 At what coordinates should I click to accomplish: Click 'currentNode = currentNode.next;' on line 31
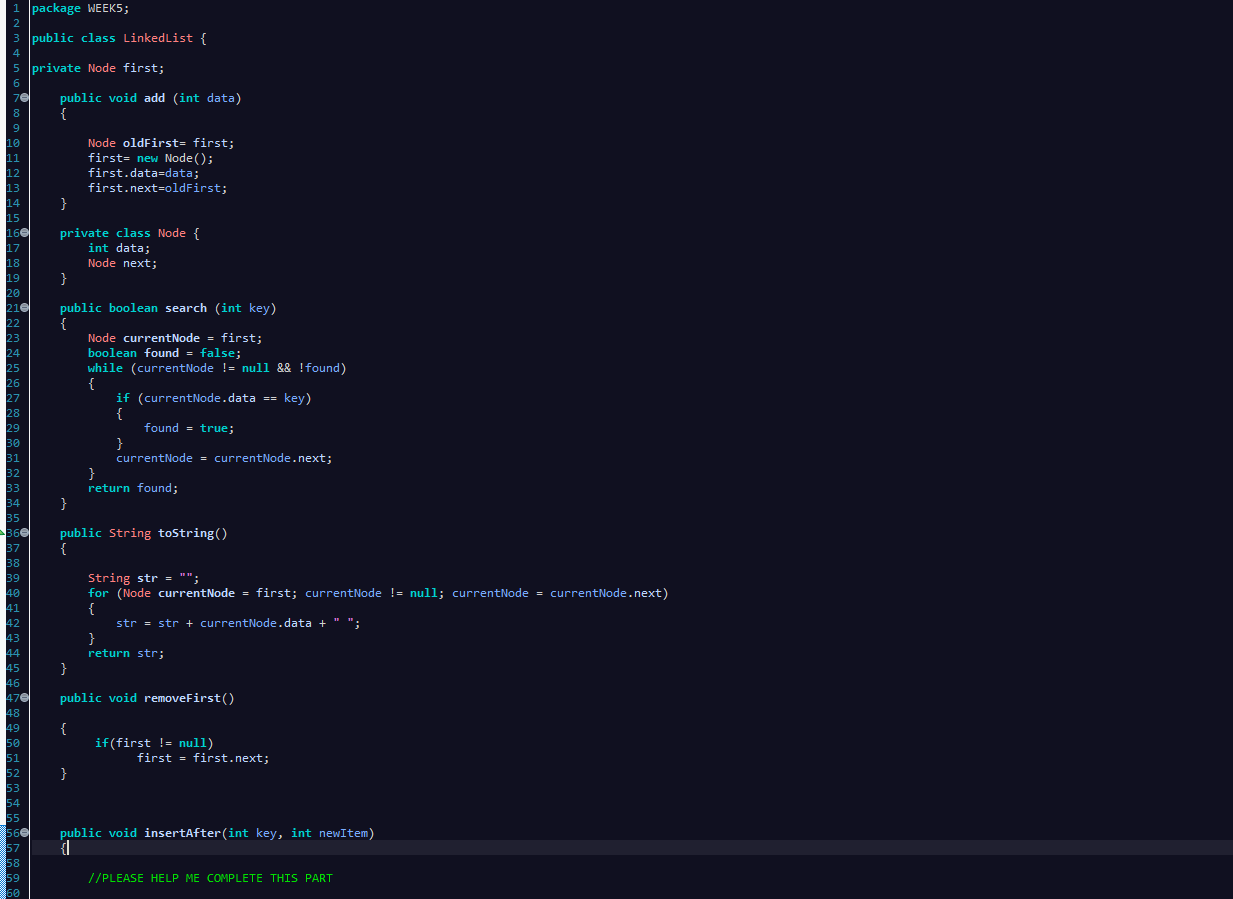(224, 458)
